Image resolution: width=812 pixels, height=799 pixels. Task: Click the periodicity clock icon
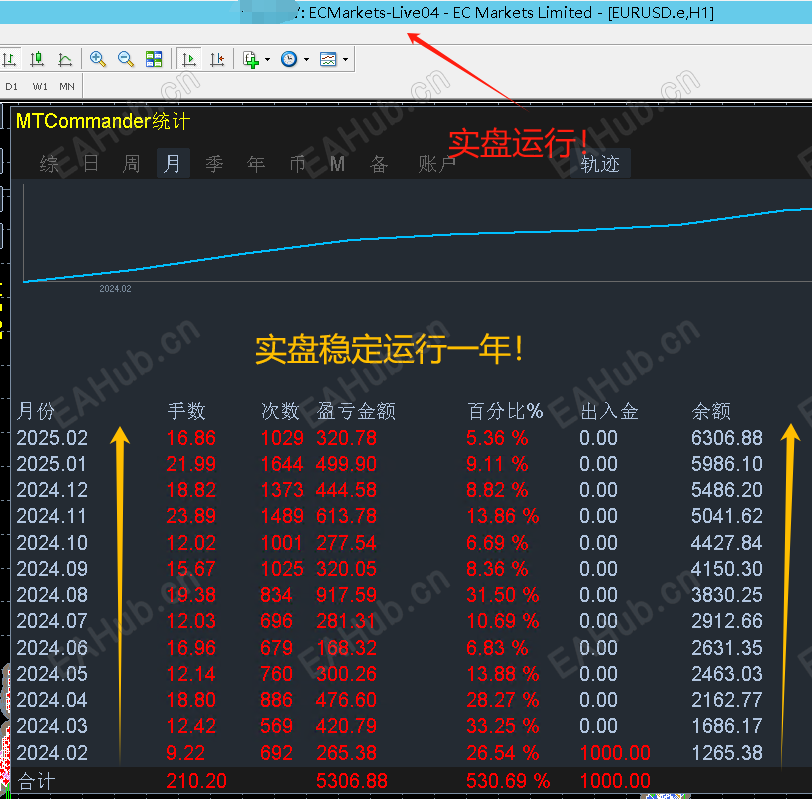coord(289,59)
